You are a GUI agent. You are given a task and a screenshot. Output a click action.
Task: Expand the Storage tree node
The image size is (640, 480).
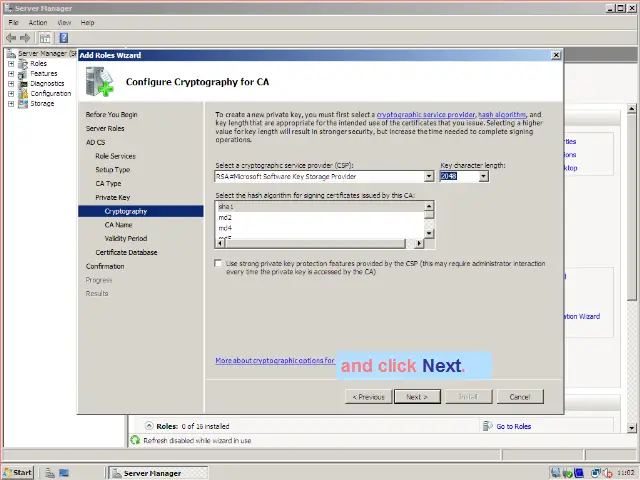tap(11, 104)
